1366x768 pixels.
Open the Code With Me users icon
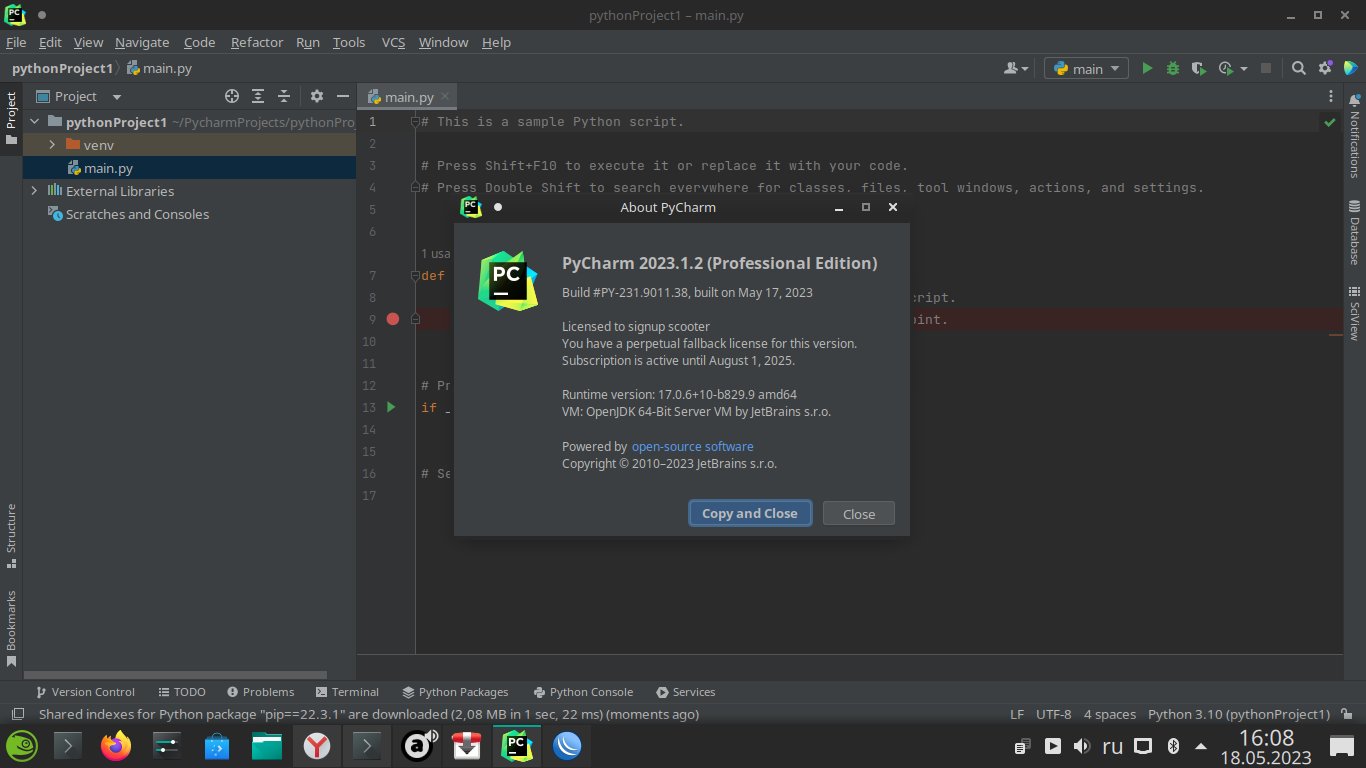tap(1011, 68)
